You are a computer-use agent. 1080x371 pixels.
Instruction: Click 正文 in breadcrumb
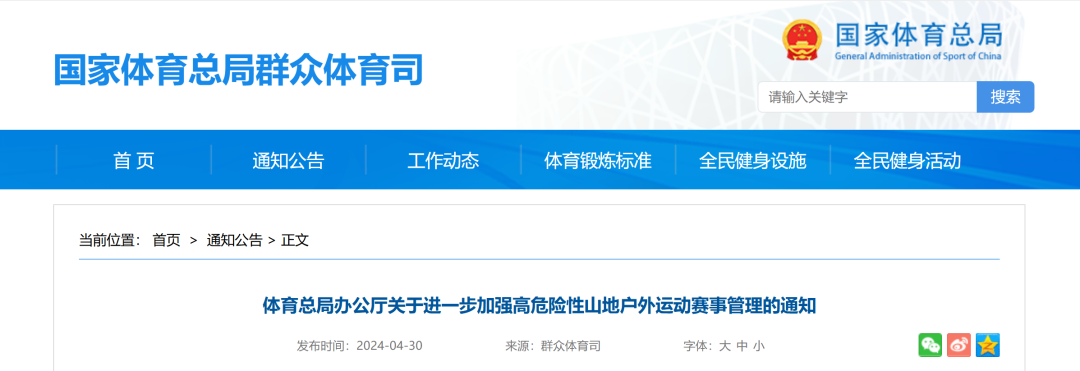coord(295,240)
